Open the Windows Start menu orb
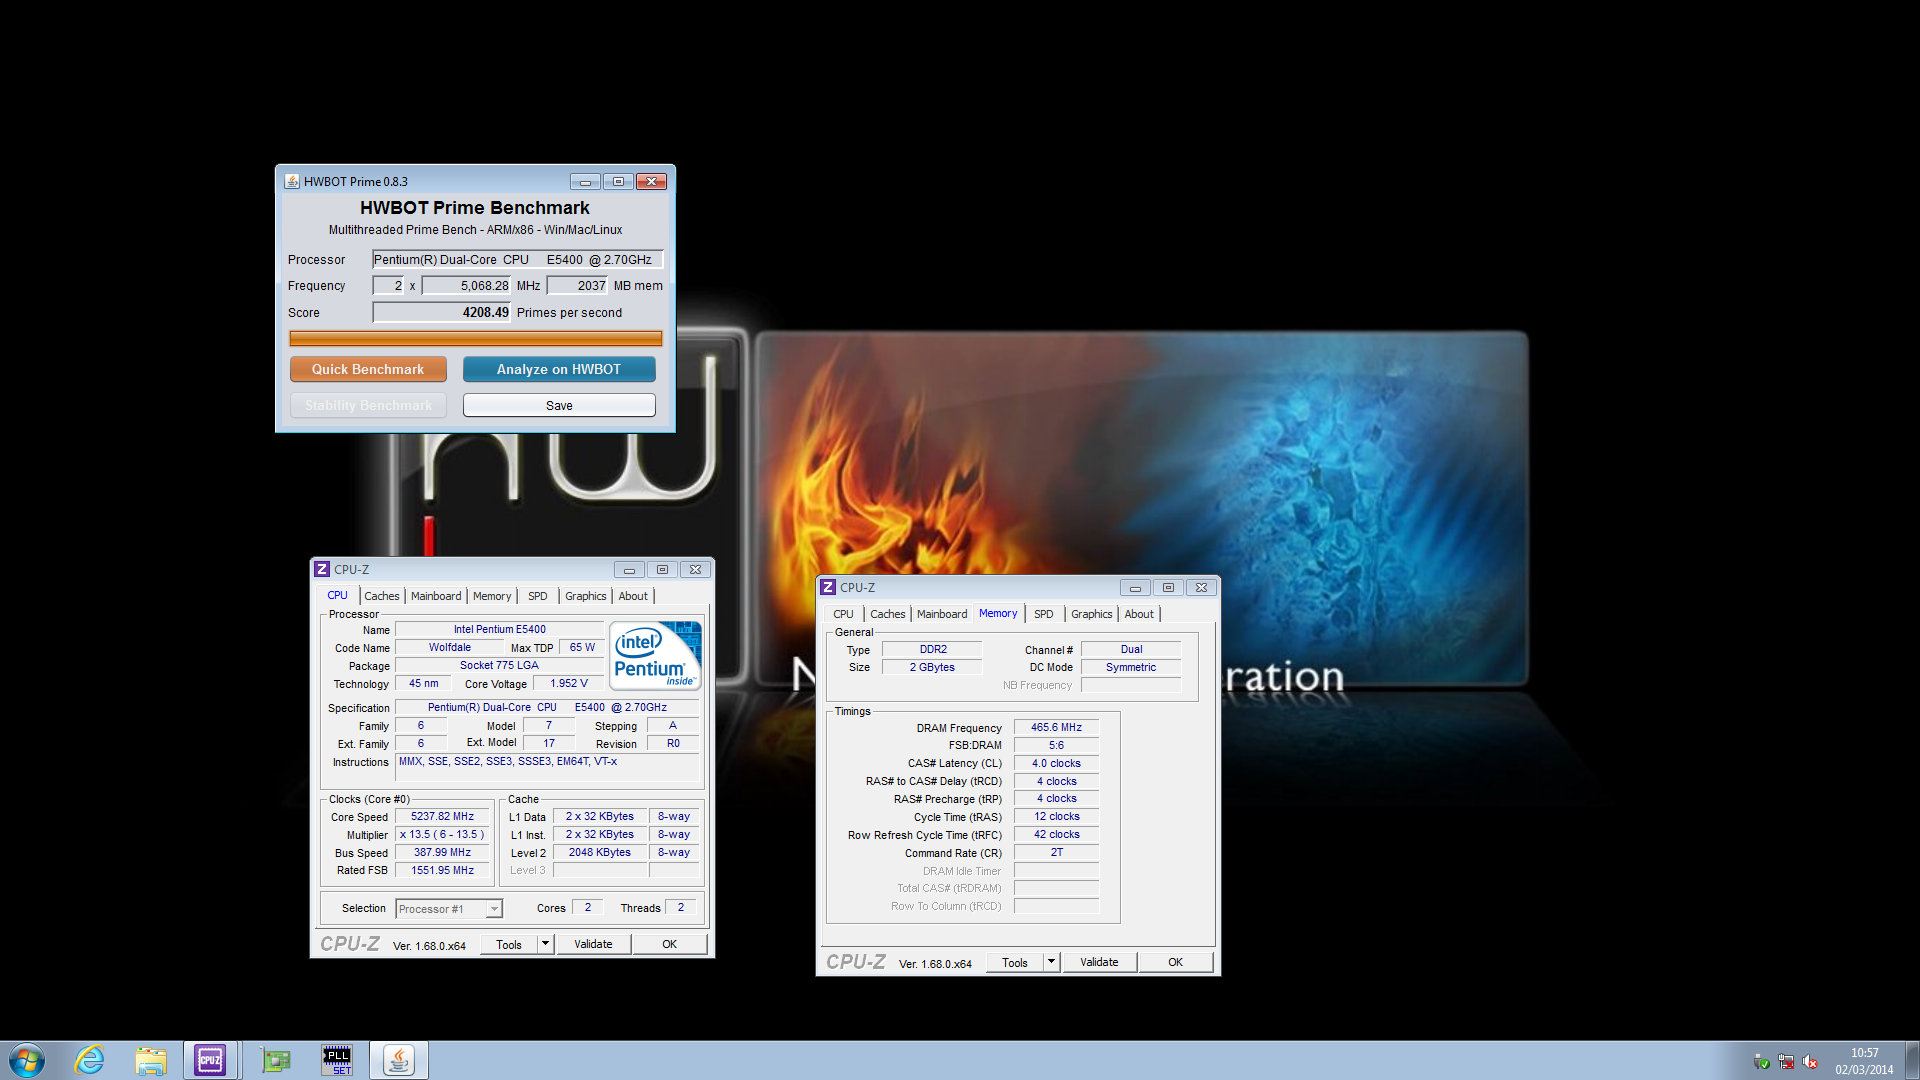The image size is (1920, 1080). (x=27, y=1060)
